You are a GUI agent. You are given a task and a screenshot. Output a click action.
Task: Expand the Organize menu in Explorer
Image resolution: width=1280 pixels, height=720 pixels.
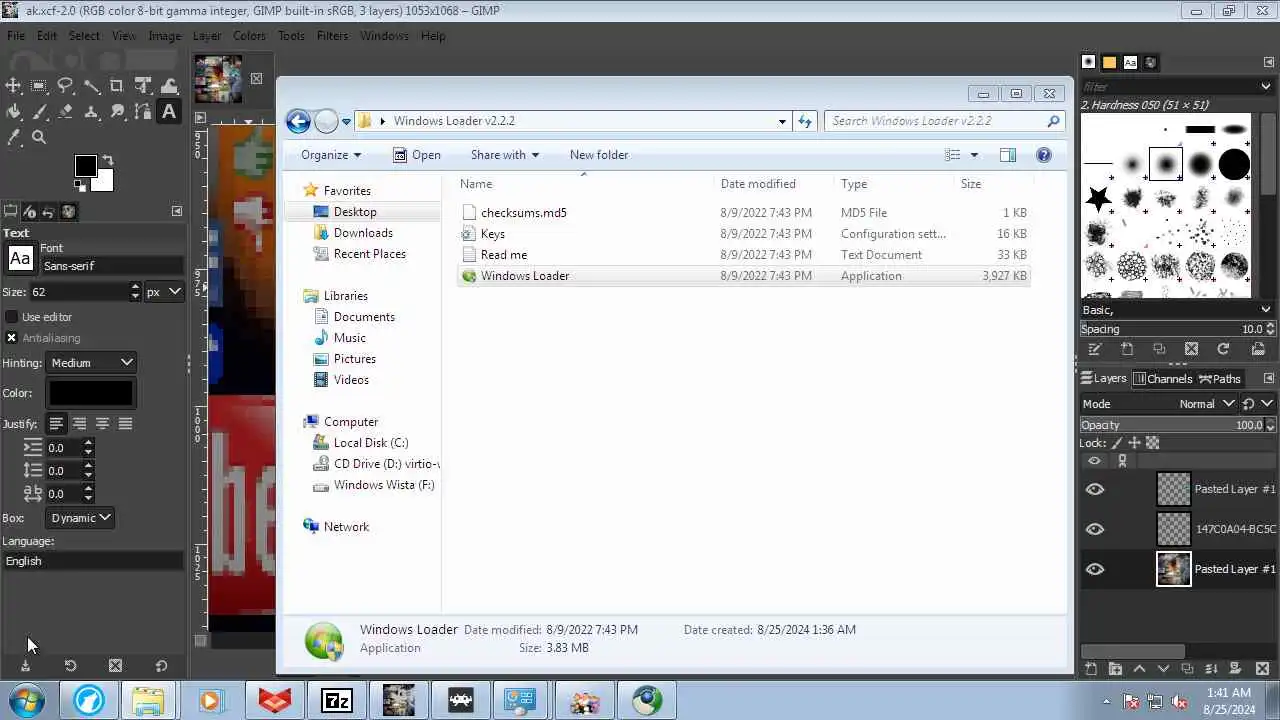click(331, 155)
